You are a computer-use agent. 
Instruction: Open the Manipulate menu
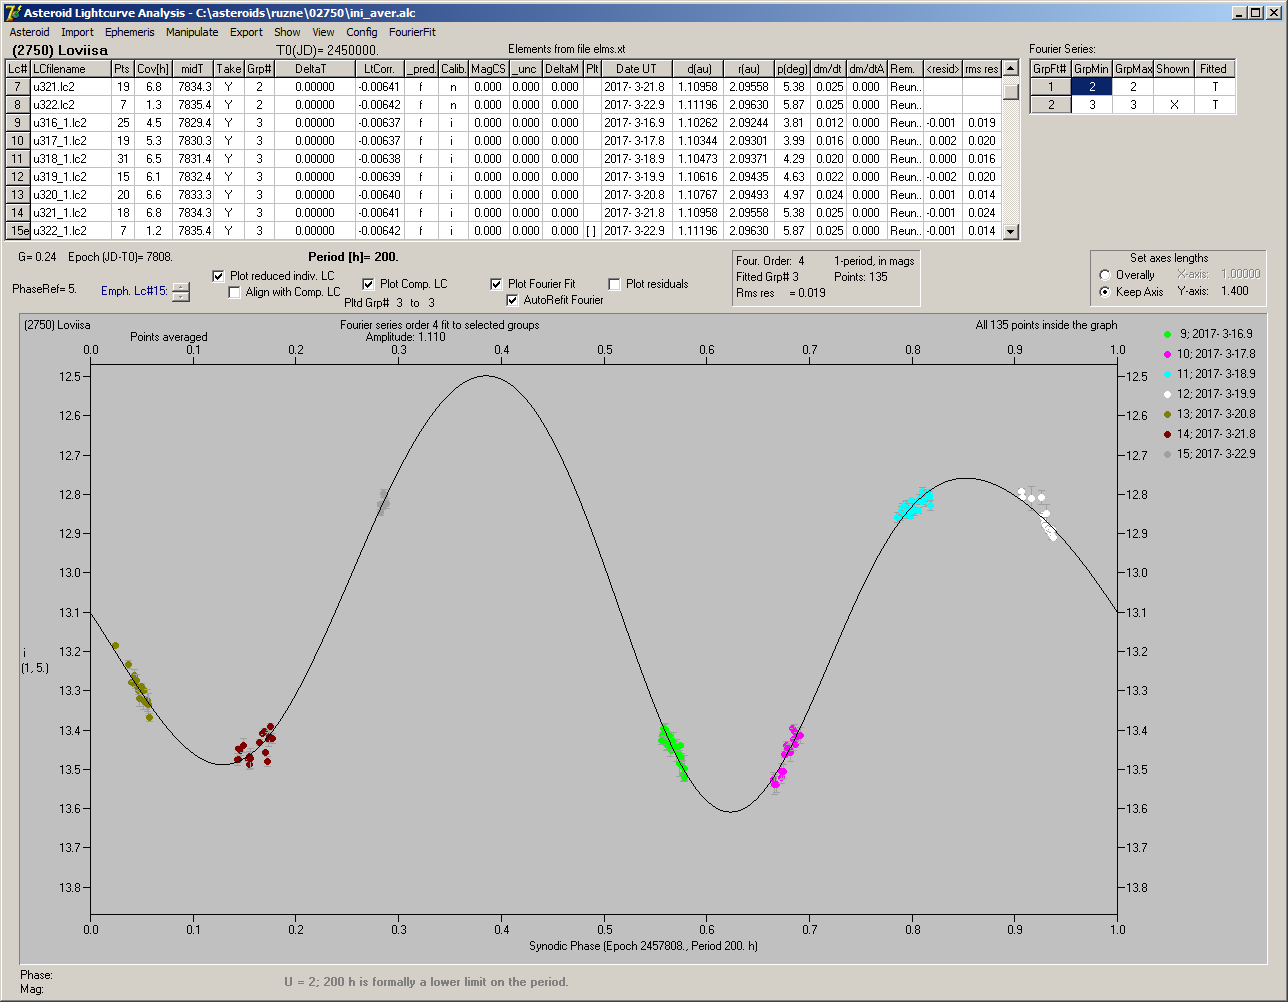(x=192, y=32)
